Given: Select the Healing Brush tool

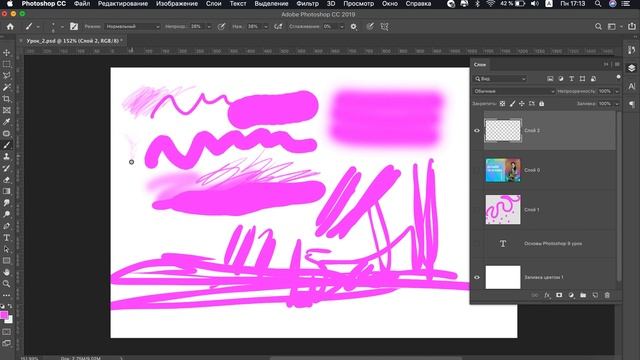Looking at the screenshot, I should 7,133.
